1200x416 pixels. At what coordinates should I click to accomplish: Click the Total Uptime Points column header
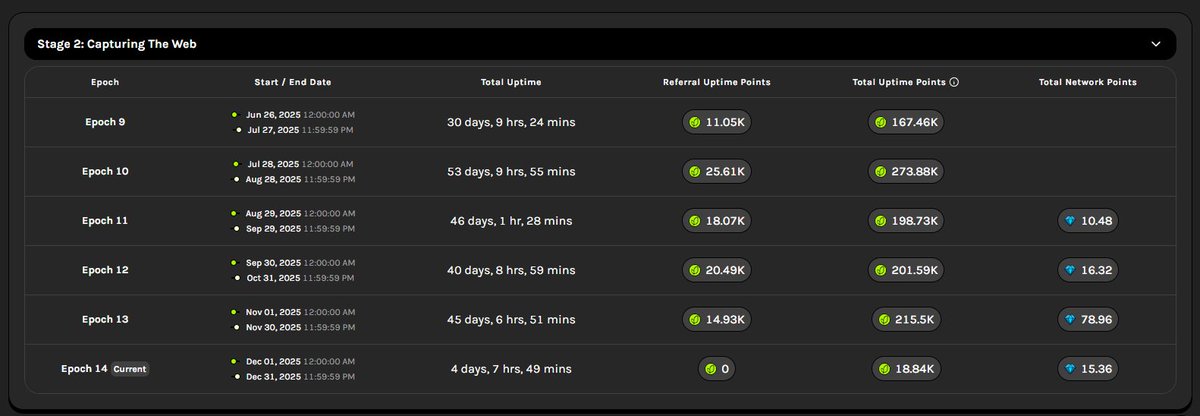[x=901, y=82]
